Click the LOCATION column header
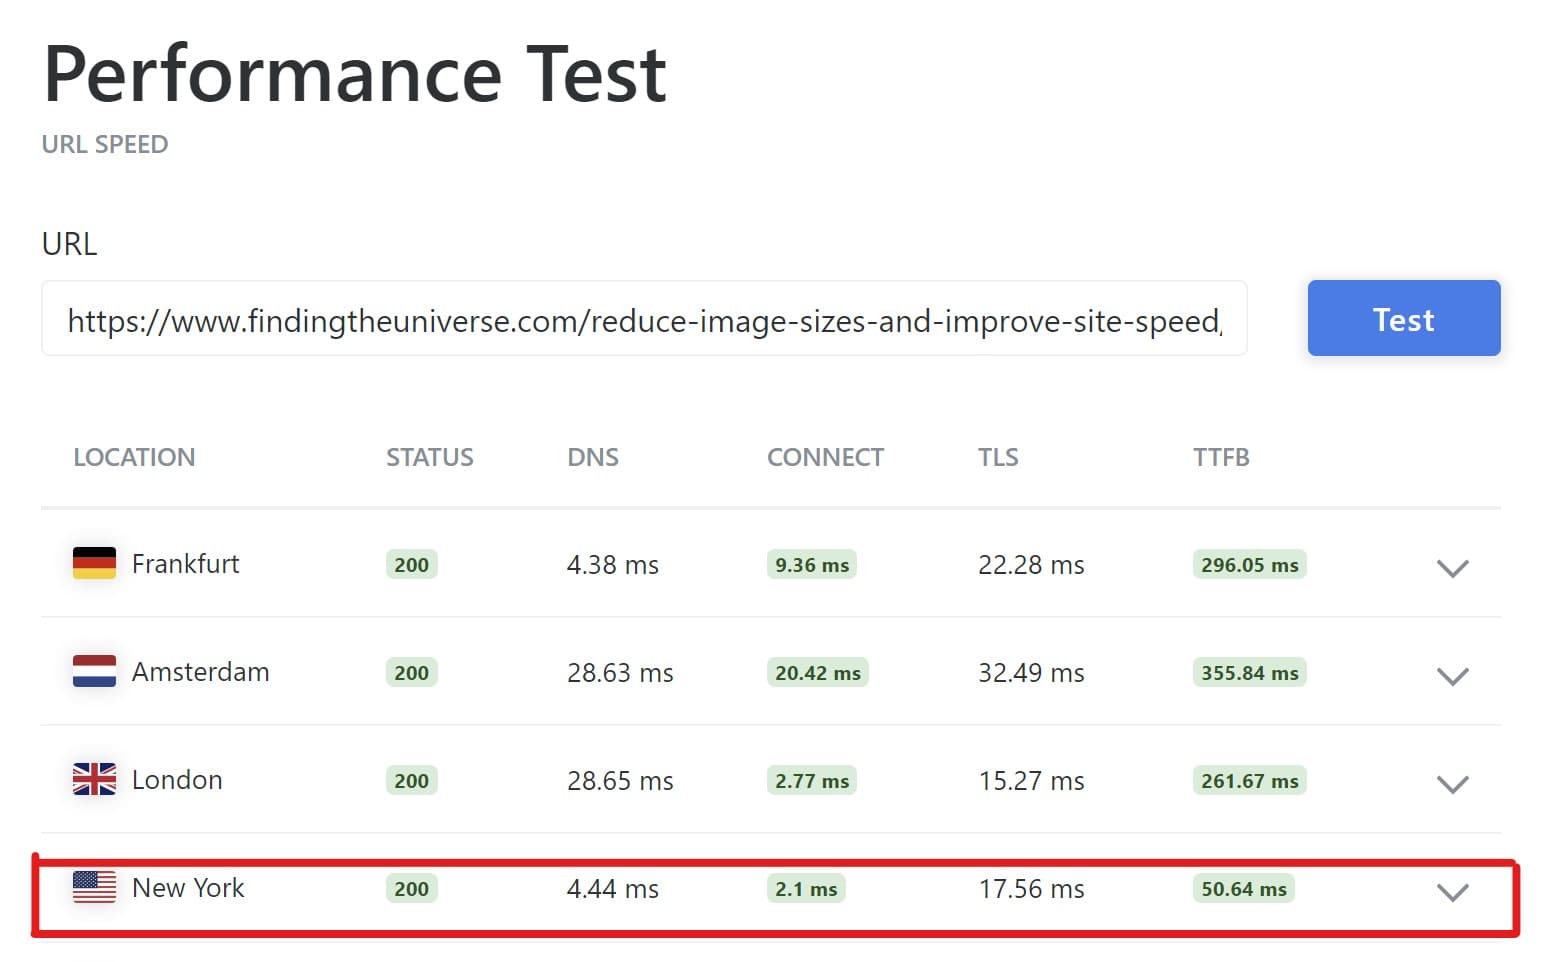Image resolution: width=1556 pixels, height=962 pixels. pos(134,457)
